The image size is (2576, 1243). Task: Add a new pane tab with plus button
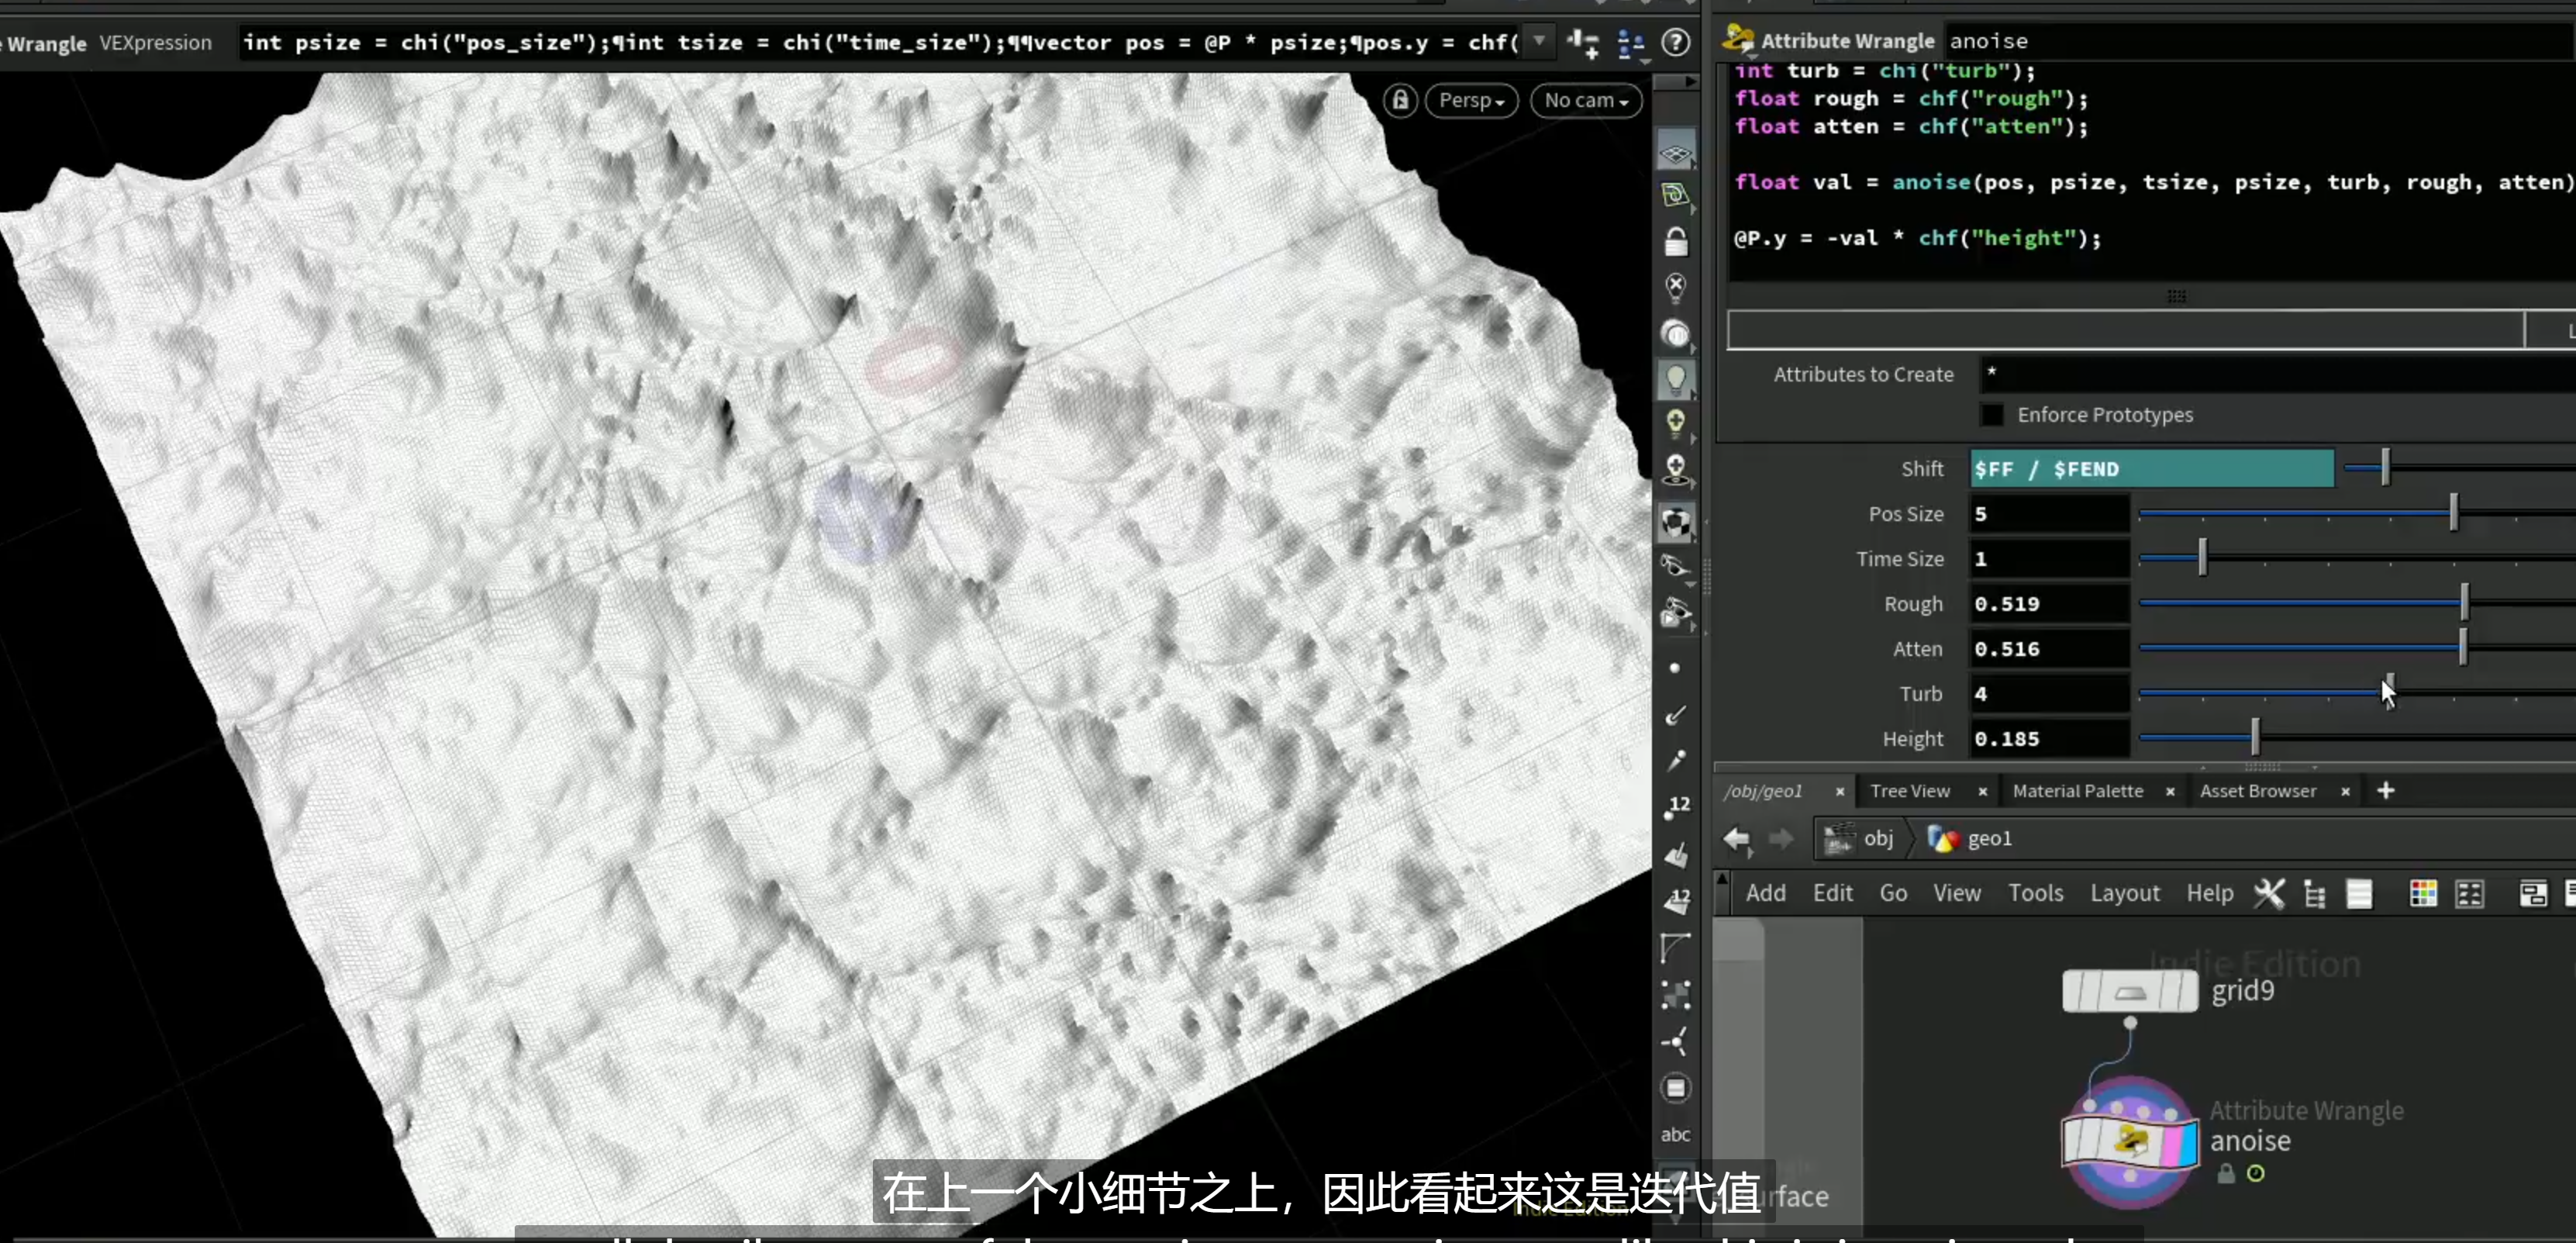(2386, 791)
